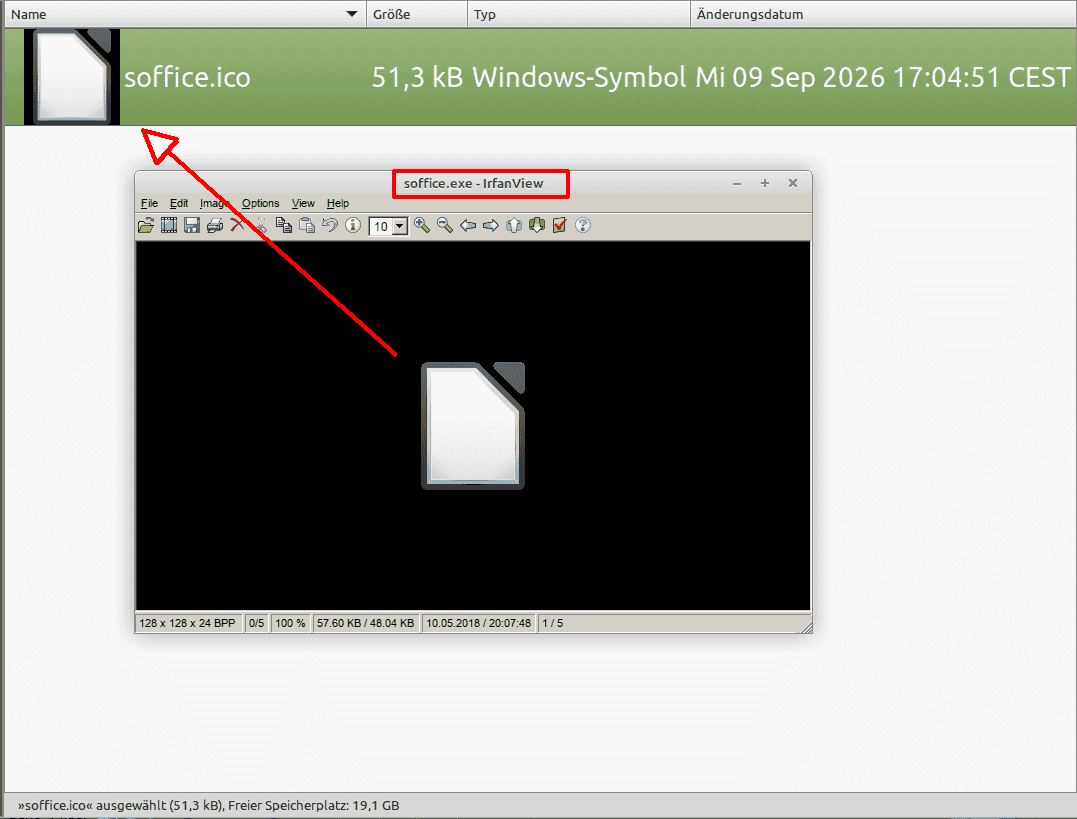Screen dimensions: 1077x819
Task: Click status bar date 10.05.2018 / 20:07:48
Action: pyautogui.click(x=479, y=623)
